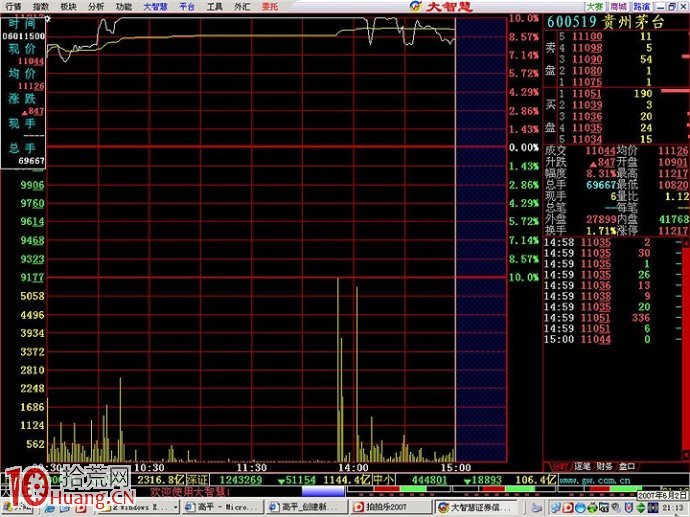
Task: Click the system clock showing 21:13
Action: point(673,508)
